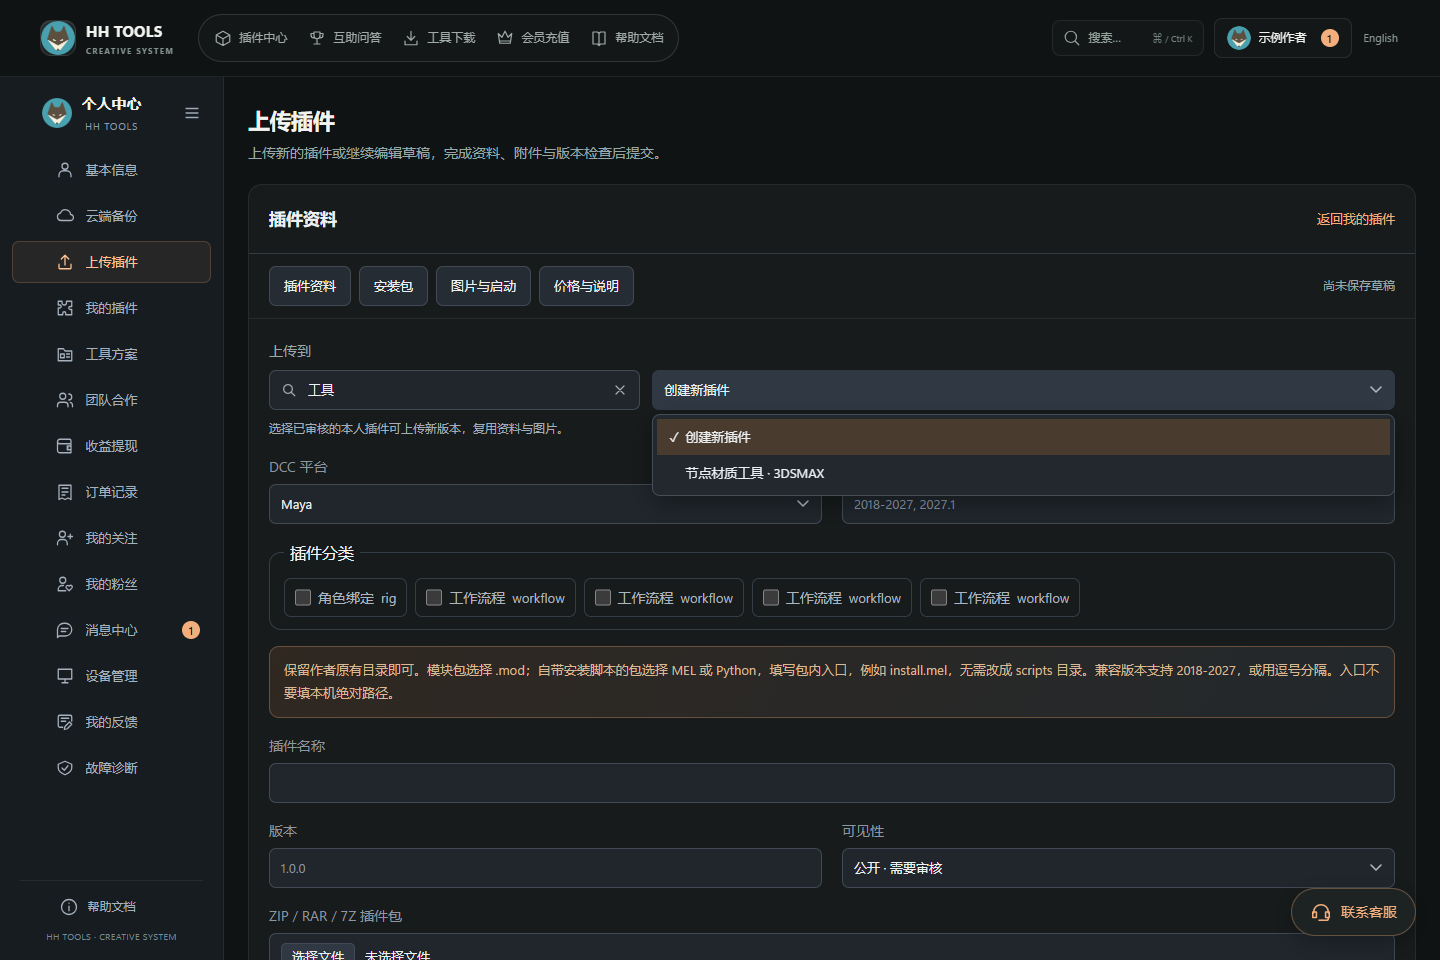Open 我的插件 from the sidebar

pyautogui.click(x=111, y=308)
